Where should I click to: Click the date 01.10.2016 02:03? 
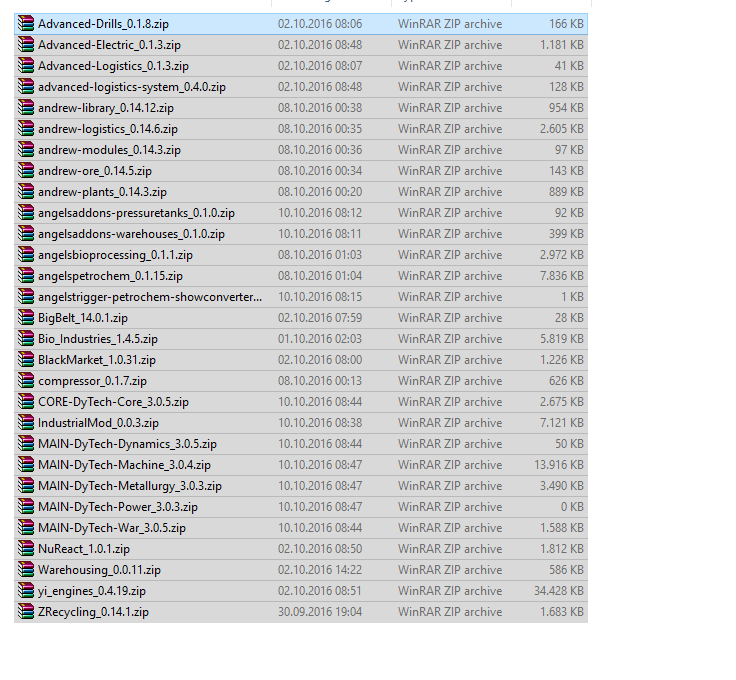[320, 339]
